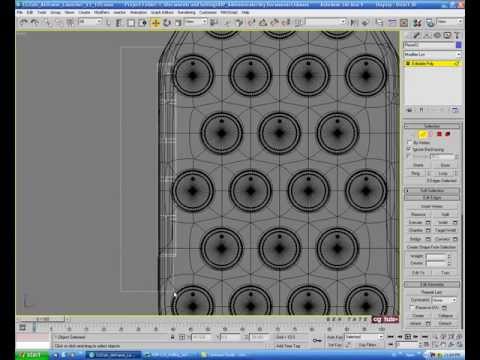The height and width of the screenshot is (360, 480).
Task: Open the Display command panel tab
Action: click(447, 35)
